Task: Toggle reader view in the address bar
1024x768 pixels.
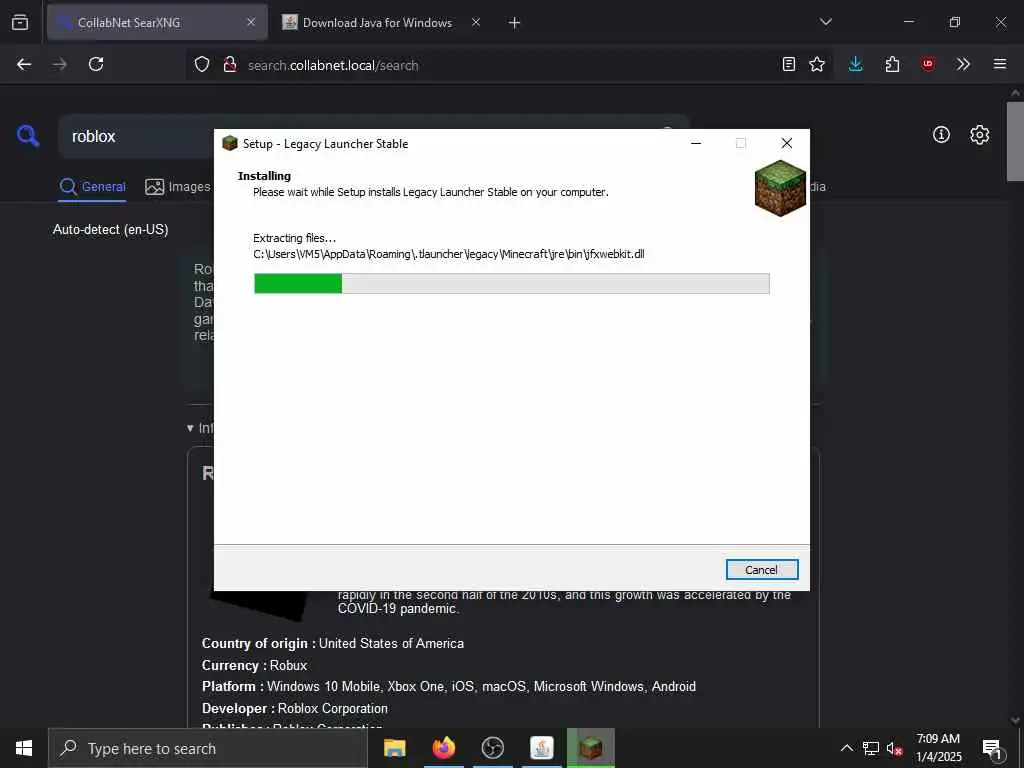Action: click(x=789, y=64)
